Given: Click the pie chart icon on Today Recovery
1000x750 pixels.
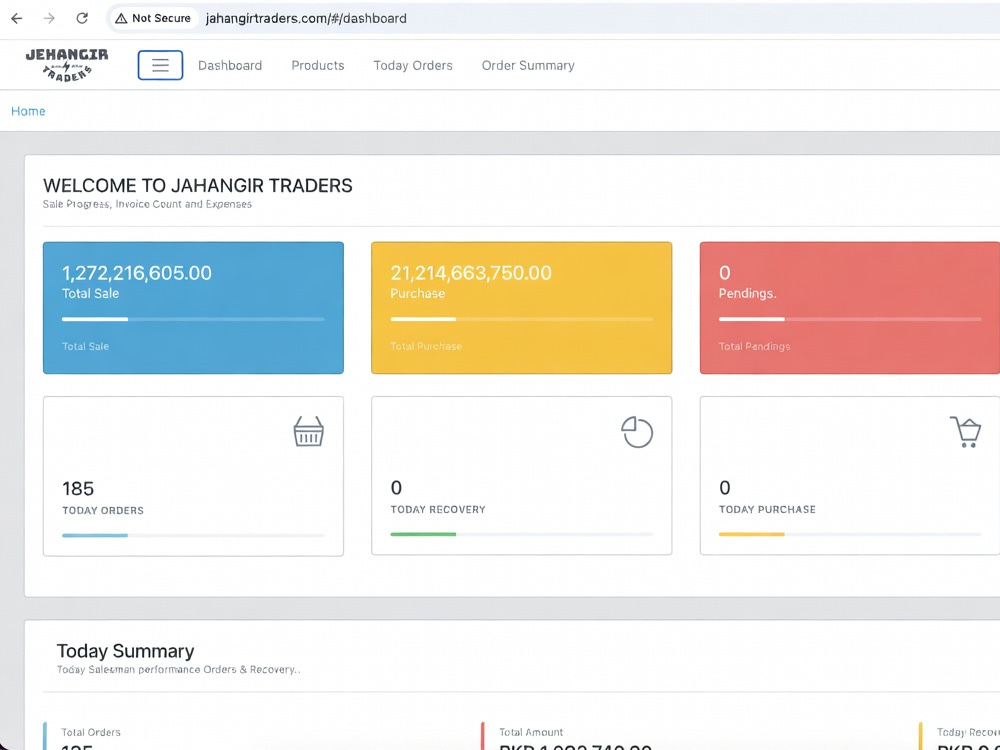Looking at the screenshot, I should click(637, 432).
